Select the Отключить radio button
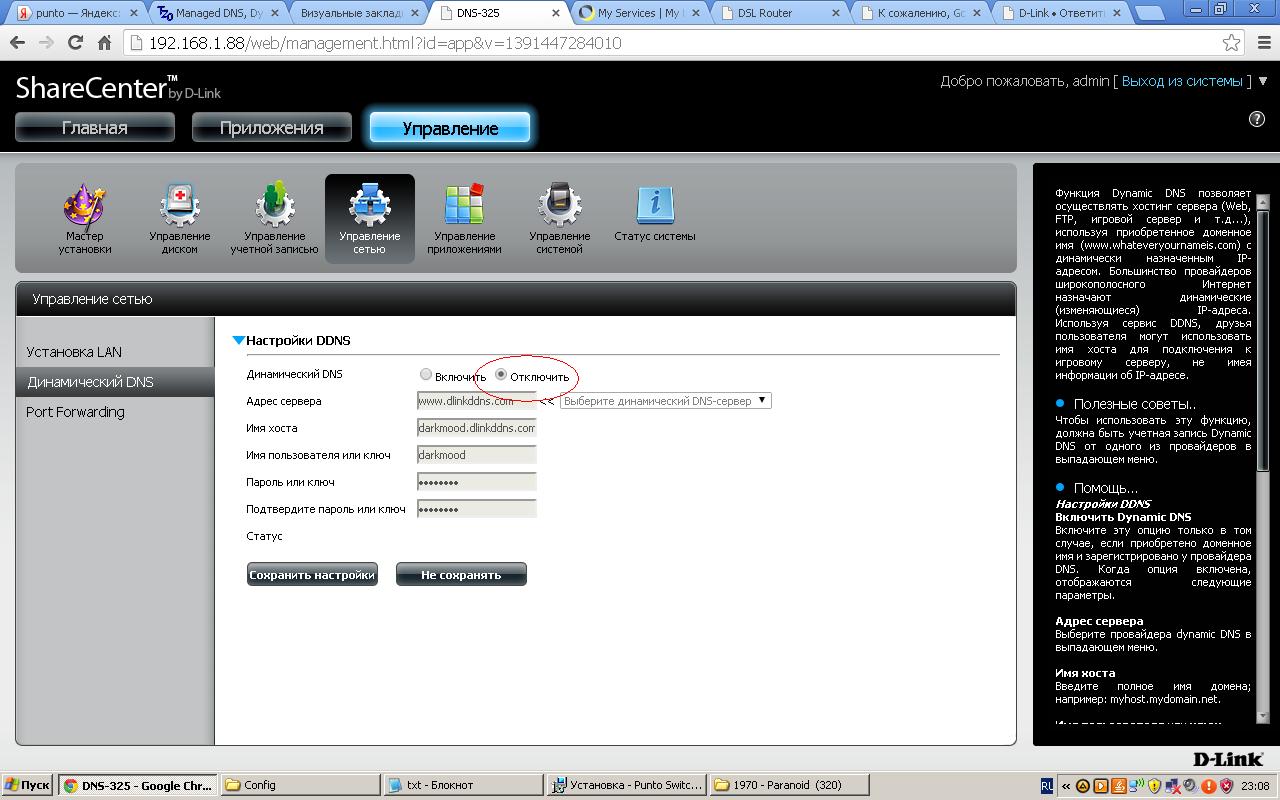Image resolution: width=1280 pixels, height=800 pixels. pyautogui.click(x=501, y=375)
